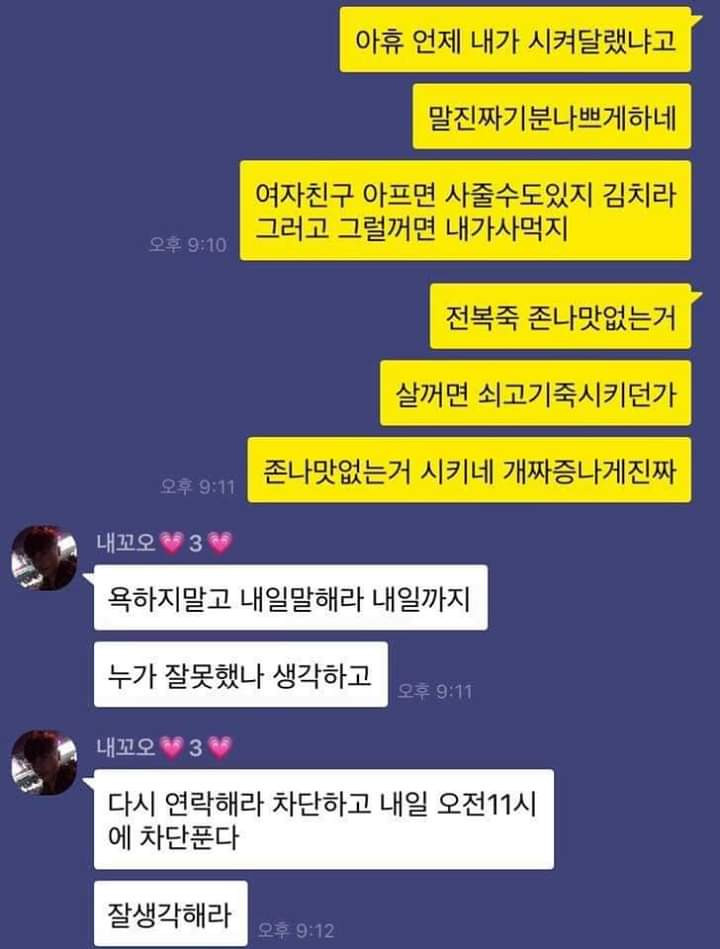Open the upper sender profile photo

point(44,557)
